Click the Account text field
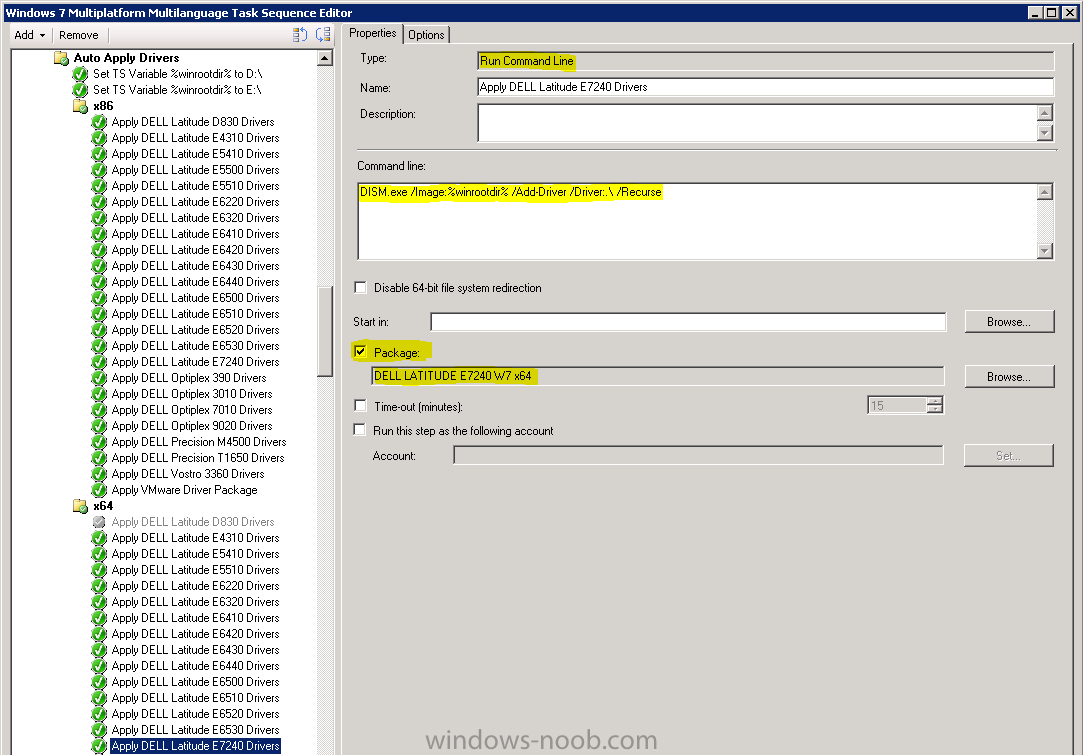The height and width of the screenshot is (755, 1083). tap(698, 455)
